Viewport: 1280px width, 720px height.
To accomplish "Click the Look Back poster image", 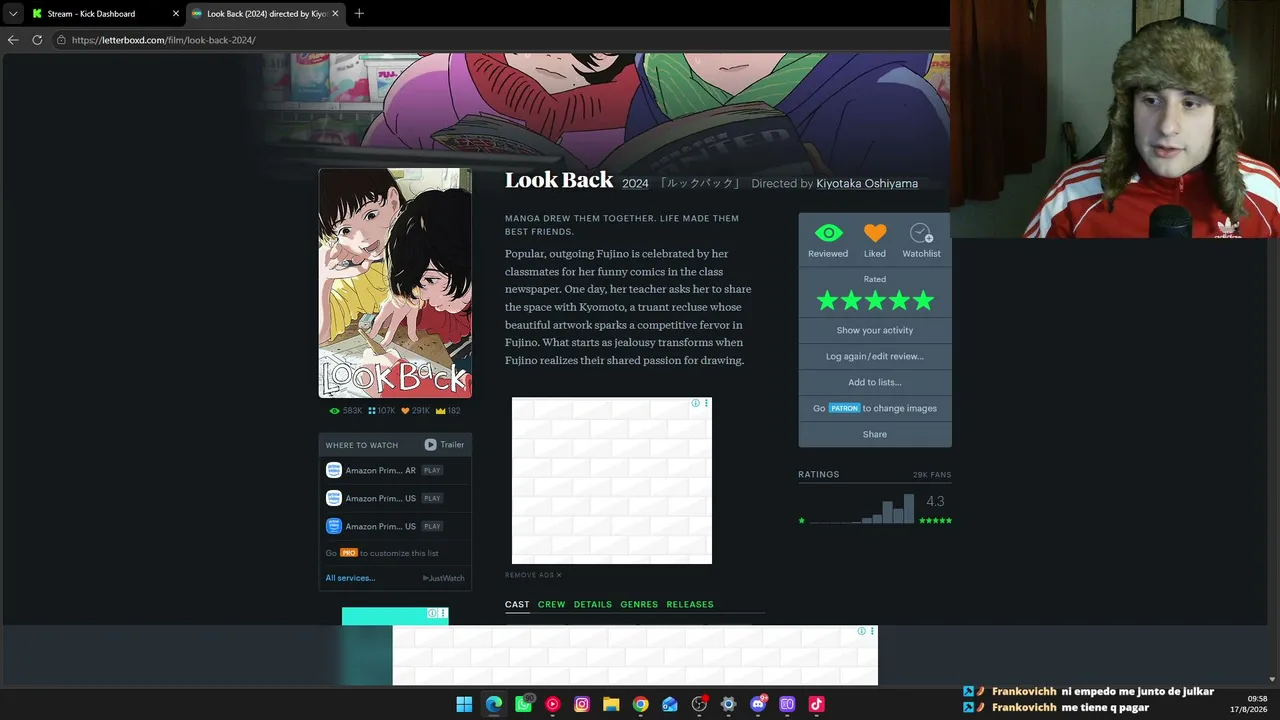I will [x=395, y=283].
